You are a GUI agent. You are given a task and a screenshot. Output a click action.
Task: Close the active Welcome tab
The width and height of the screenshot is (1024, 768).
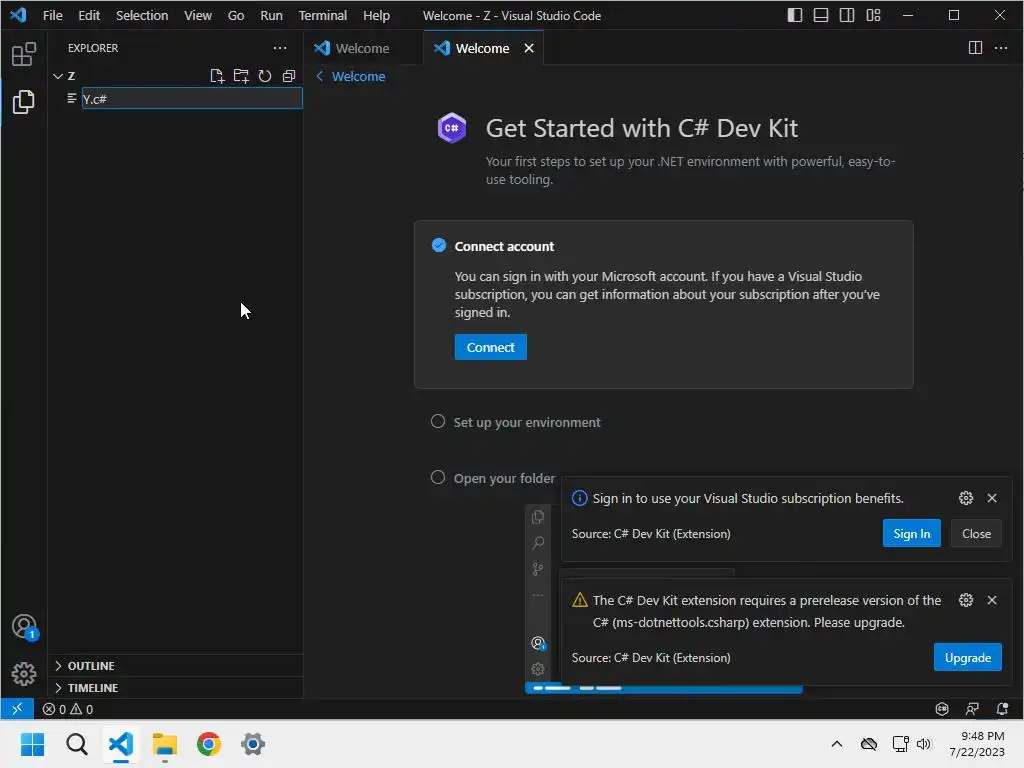point(529,48)
